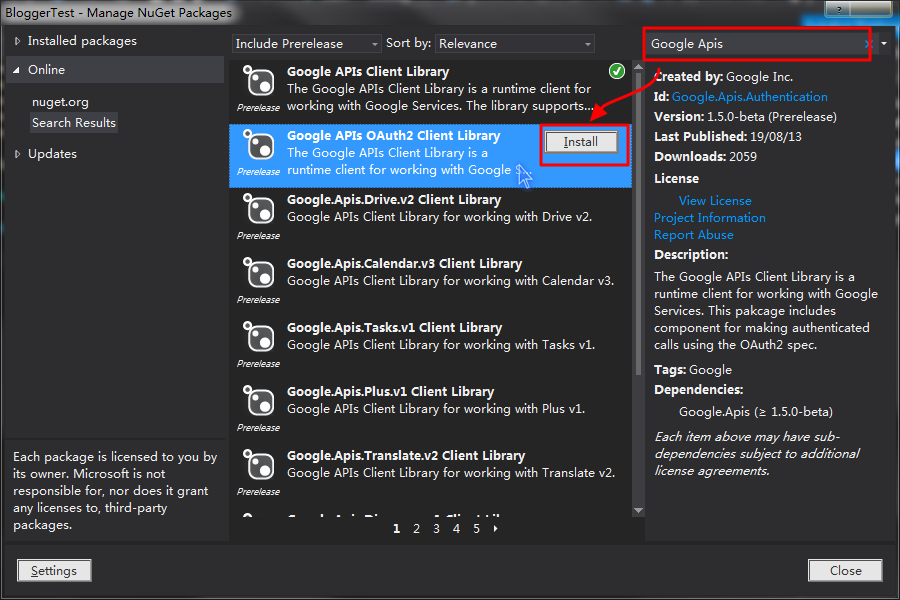Click the Tags: Google text
The height and width of the screenshot is (600, 900).
click(x=693, y=370)
